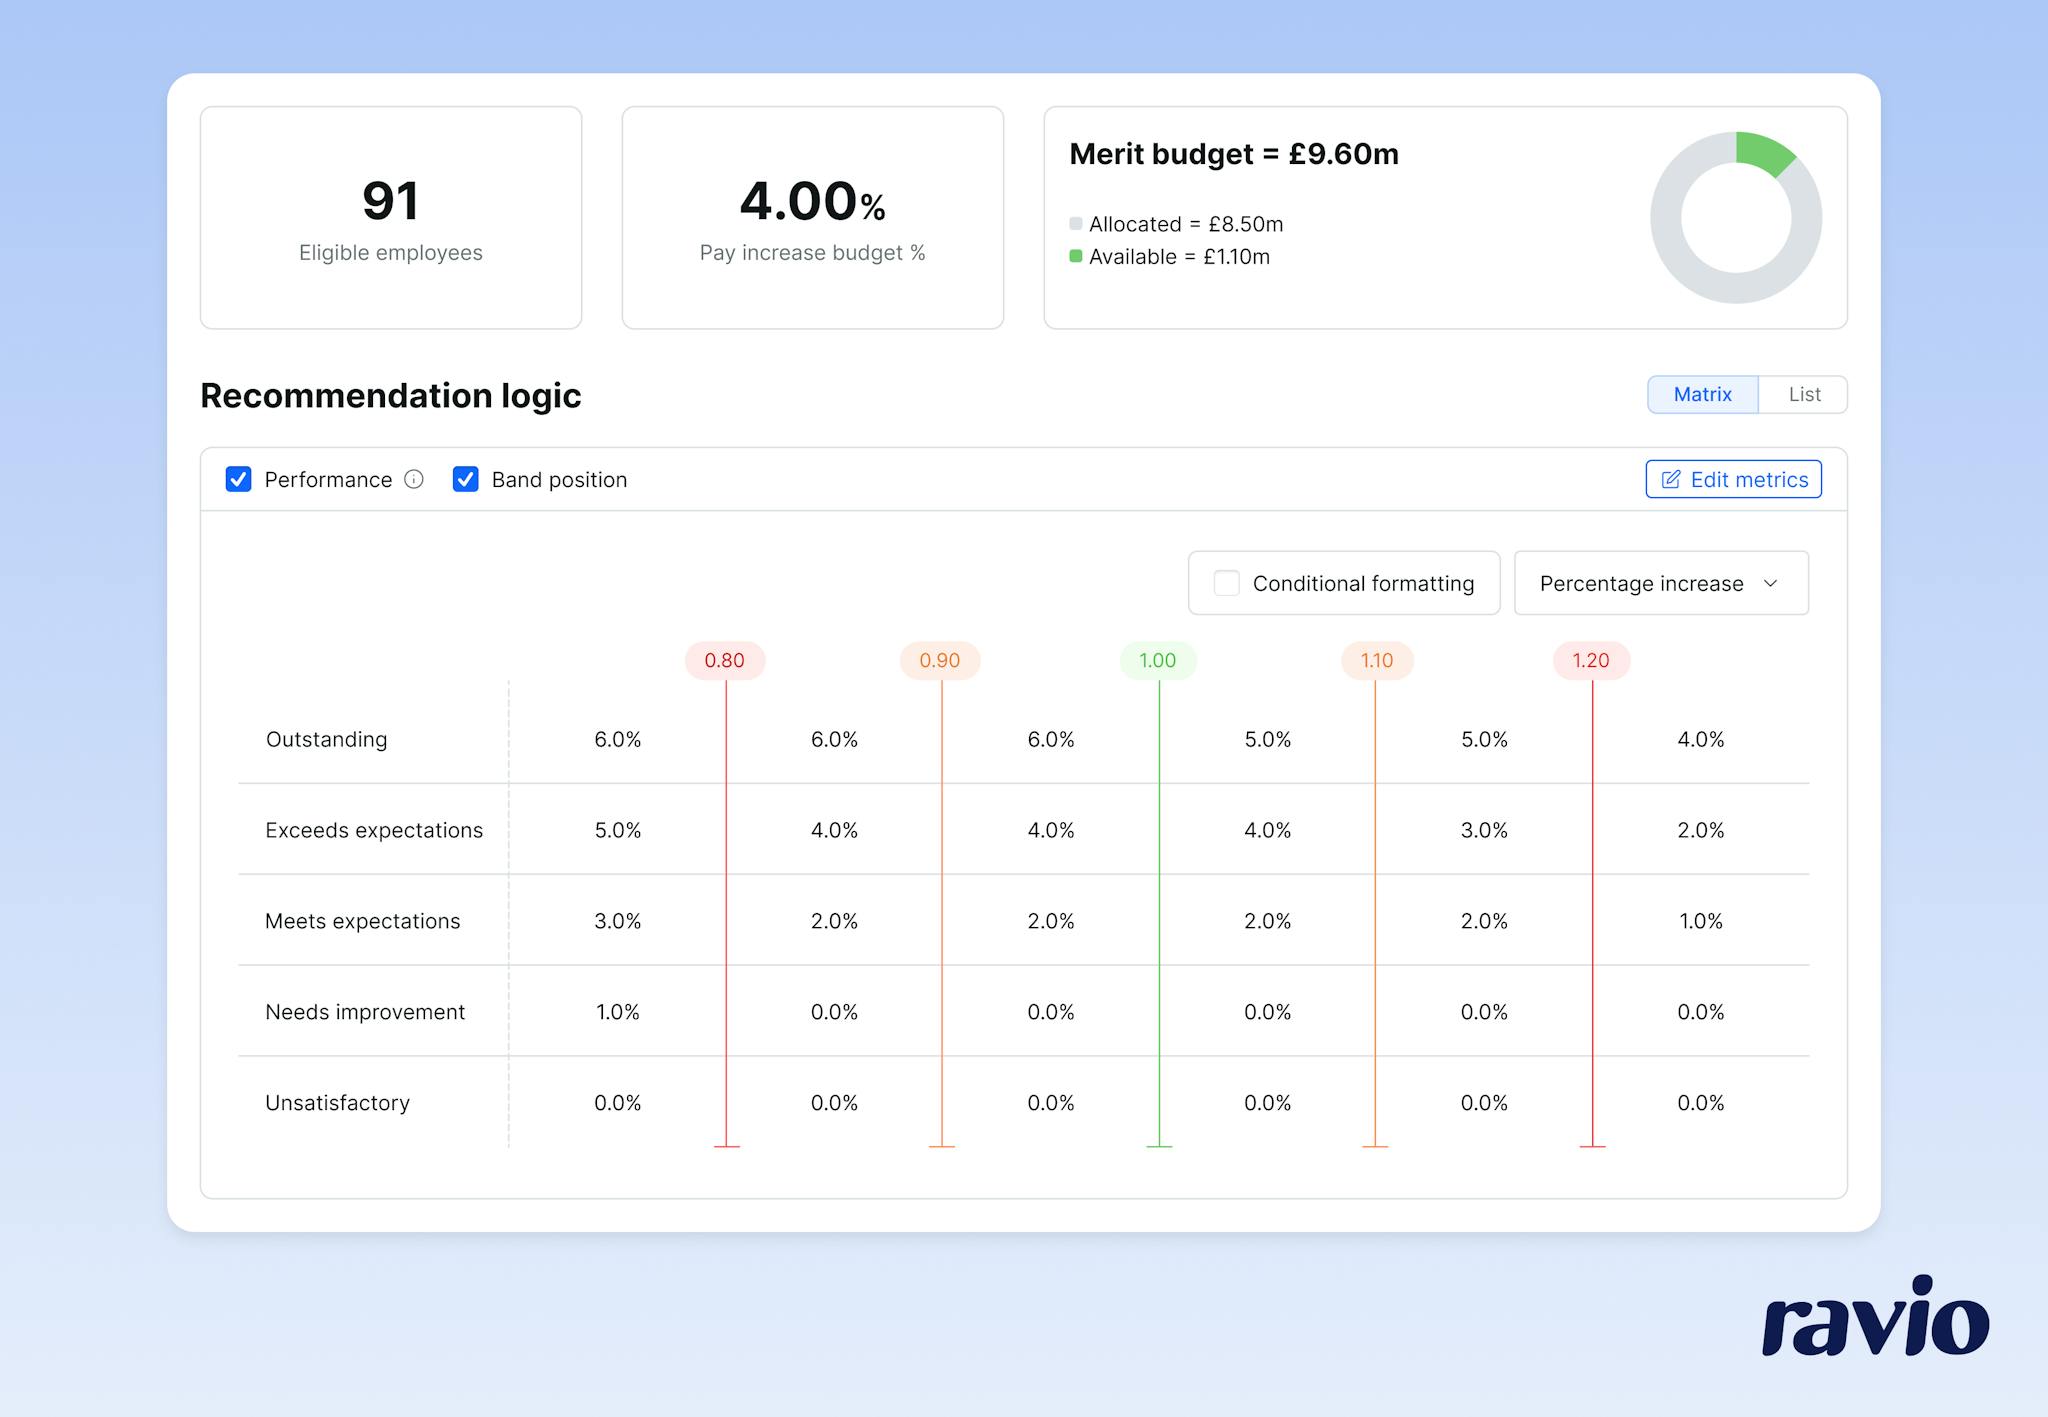Click the Edit metrics button
Viewport: 2048px width, 1417px height.
(1733, 479)
